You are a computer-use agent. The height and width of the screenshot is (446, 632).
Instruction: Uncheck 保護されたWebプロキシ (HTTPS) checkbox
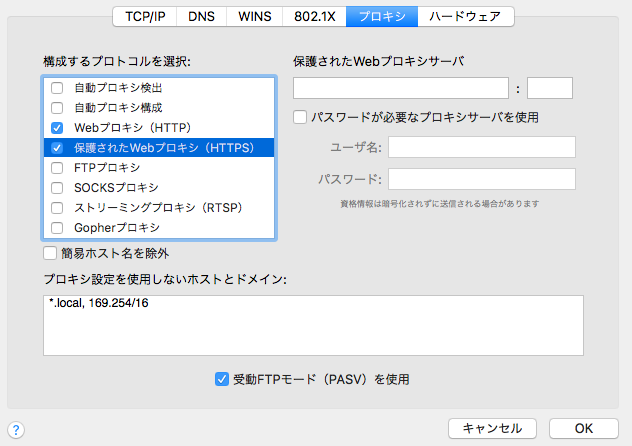(57, 148)
